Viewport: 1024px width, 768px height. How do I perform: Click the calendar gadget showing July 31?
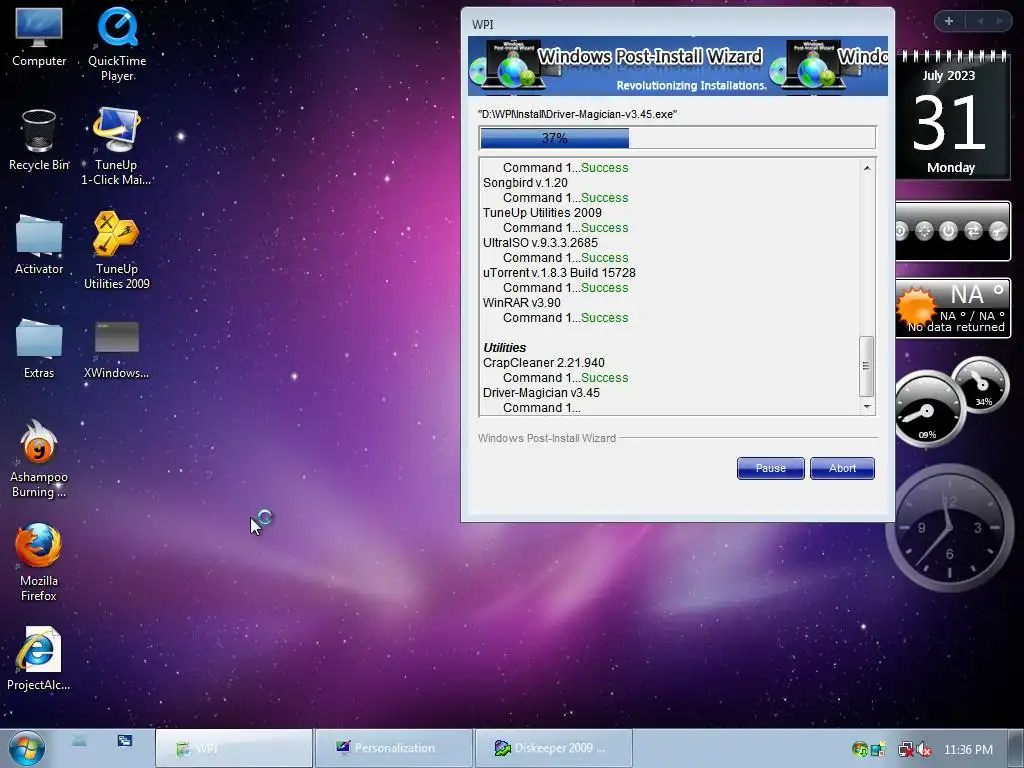point(951,116)
